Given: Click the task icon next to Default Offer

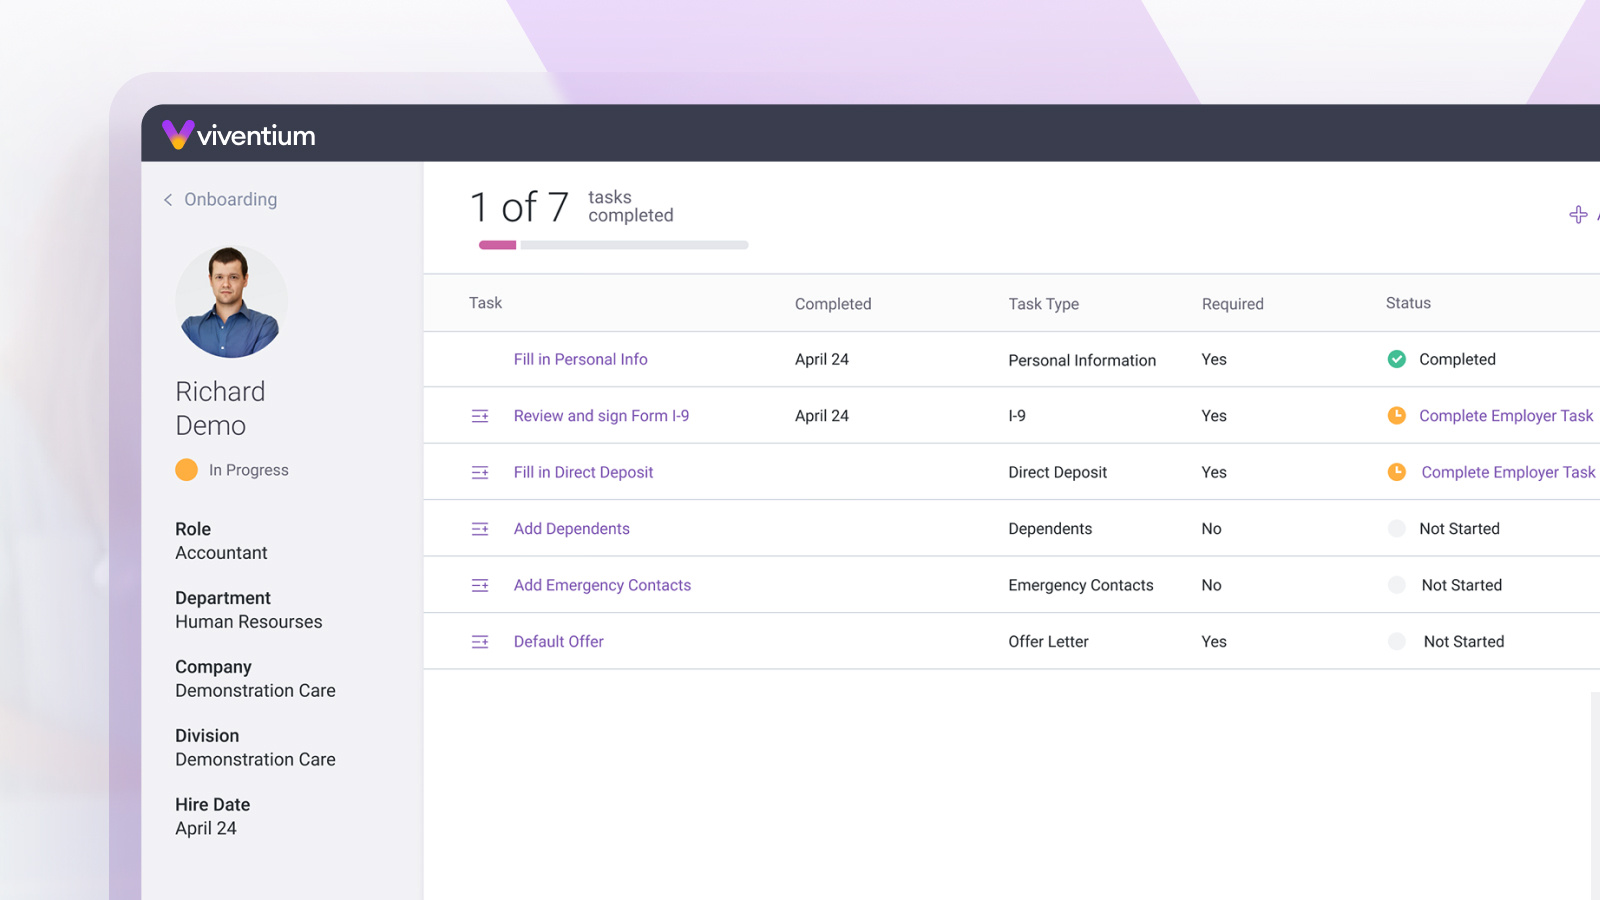Looking at the screenshot, I should (481, 641).
